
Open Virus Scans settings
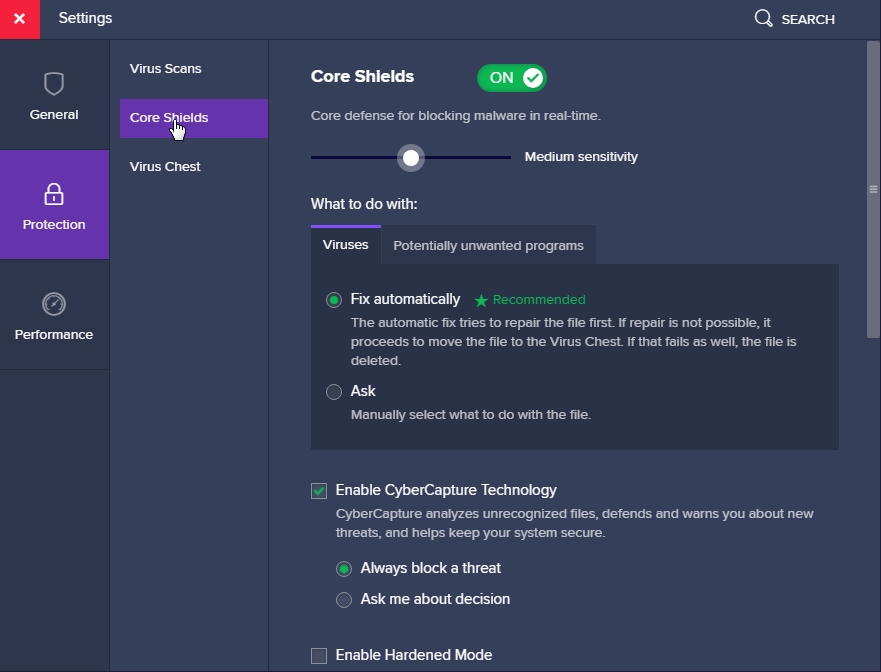[165, 69]
